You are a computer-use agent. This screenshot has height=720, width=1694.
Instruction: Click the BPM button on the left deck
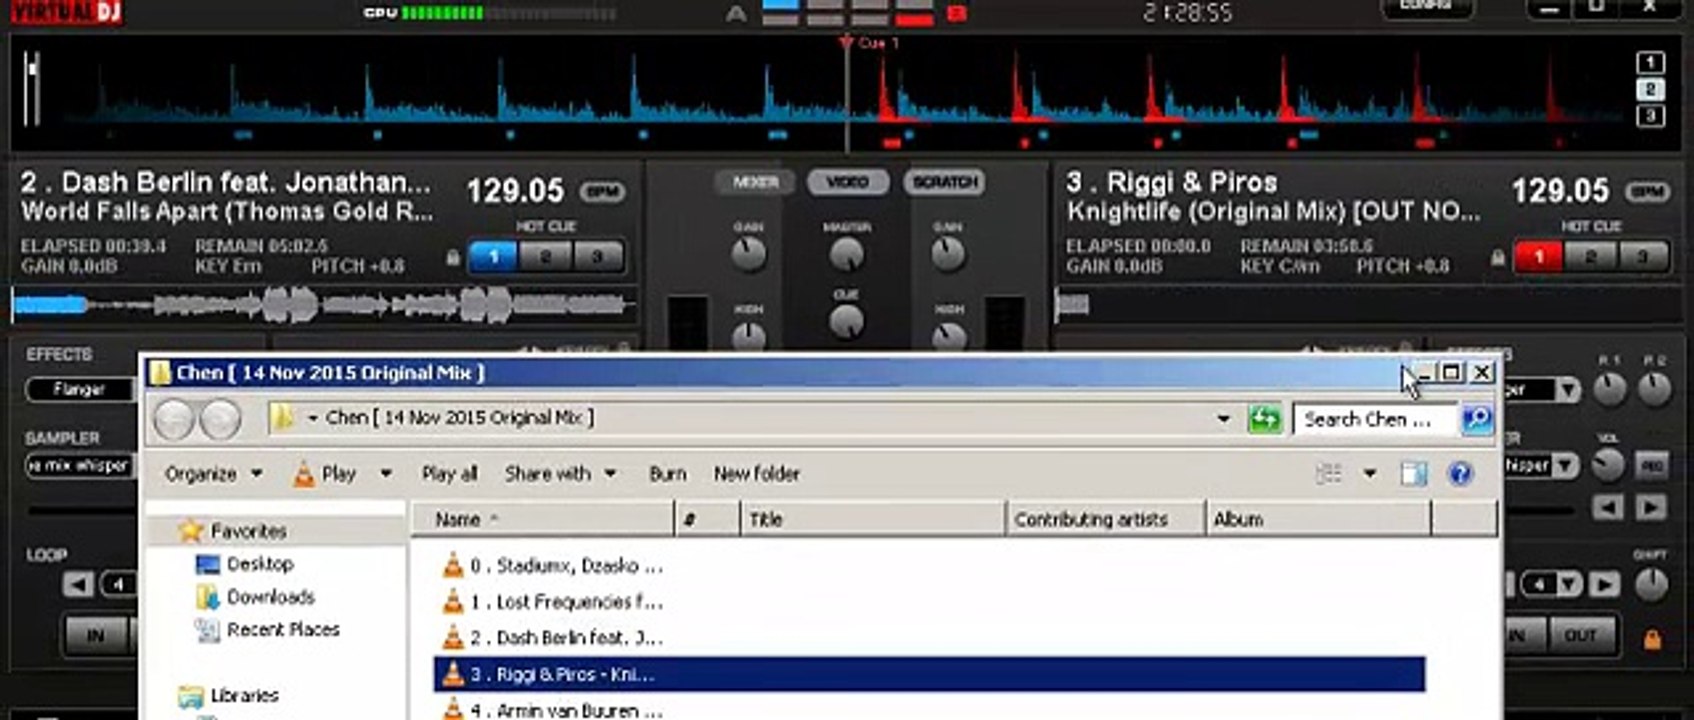[x=602, y=191]
